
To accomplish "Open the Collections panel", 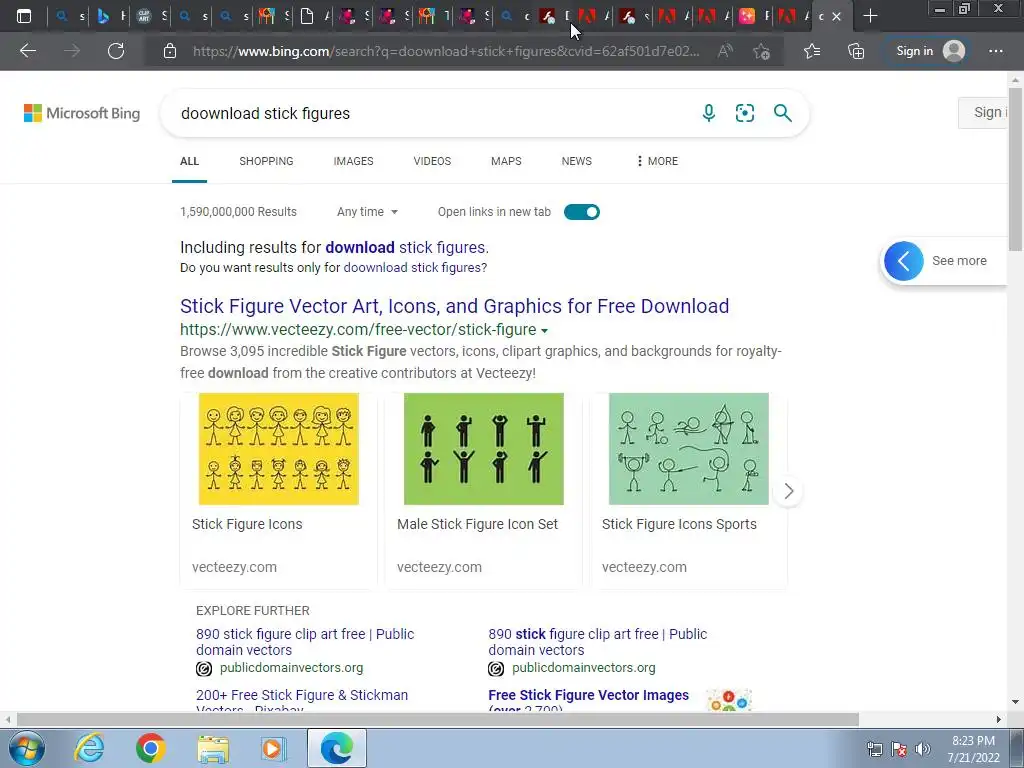I will (856, 51).
